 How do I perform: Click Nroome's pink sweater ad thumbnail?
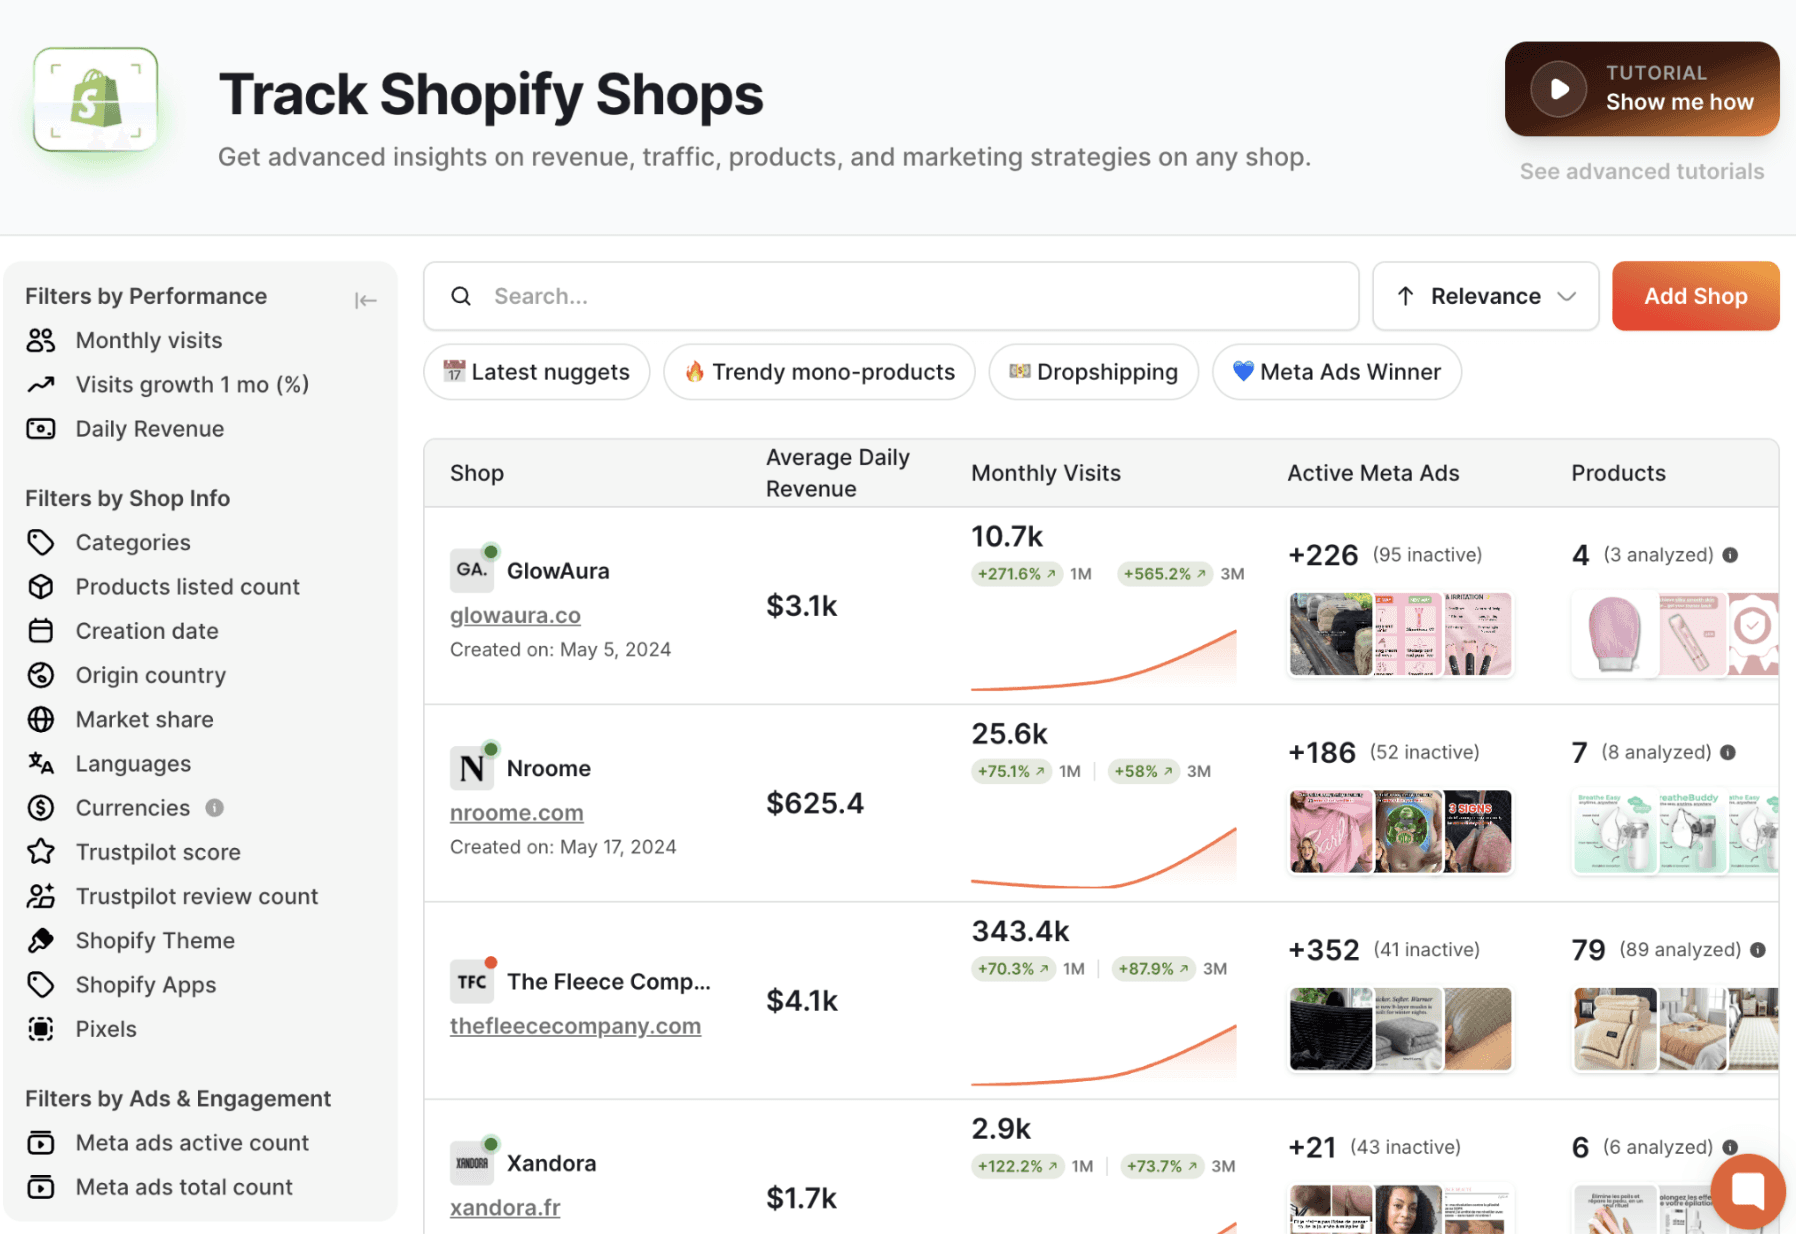(1331, 832)
